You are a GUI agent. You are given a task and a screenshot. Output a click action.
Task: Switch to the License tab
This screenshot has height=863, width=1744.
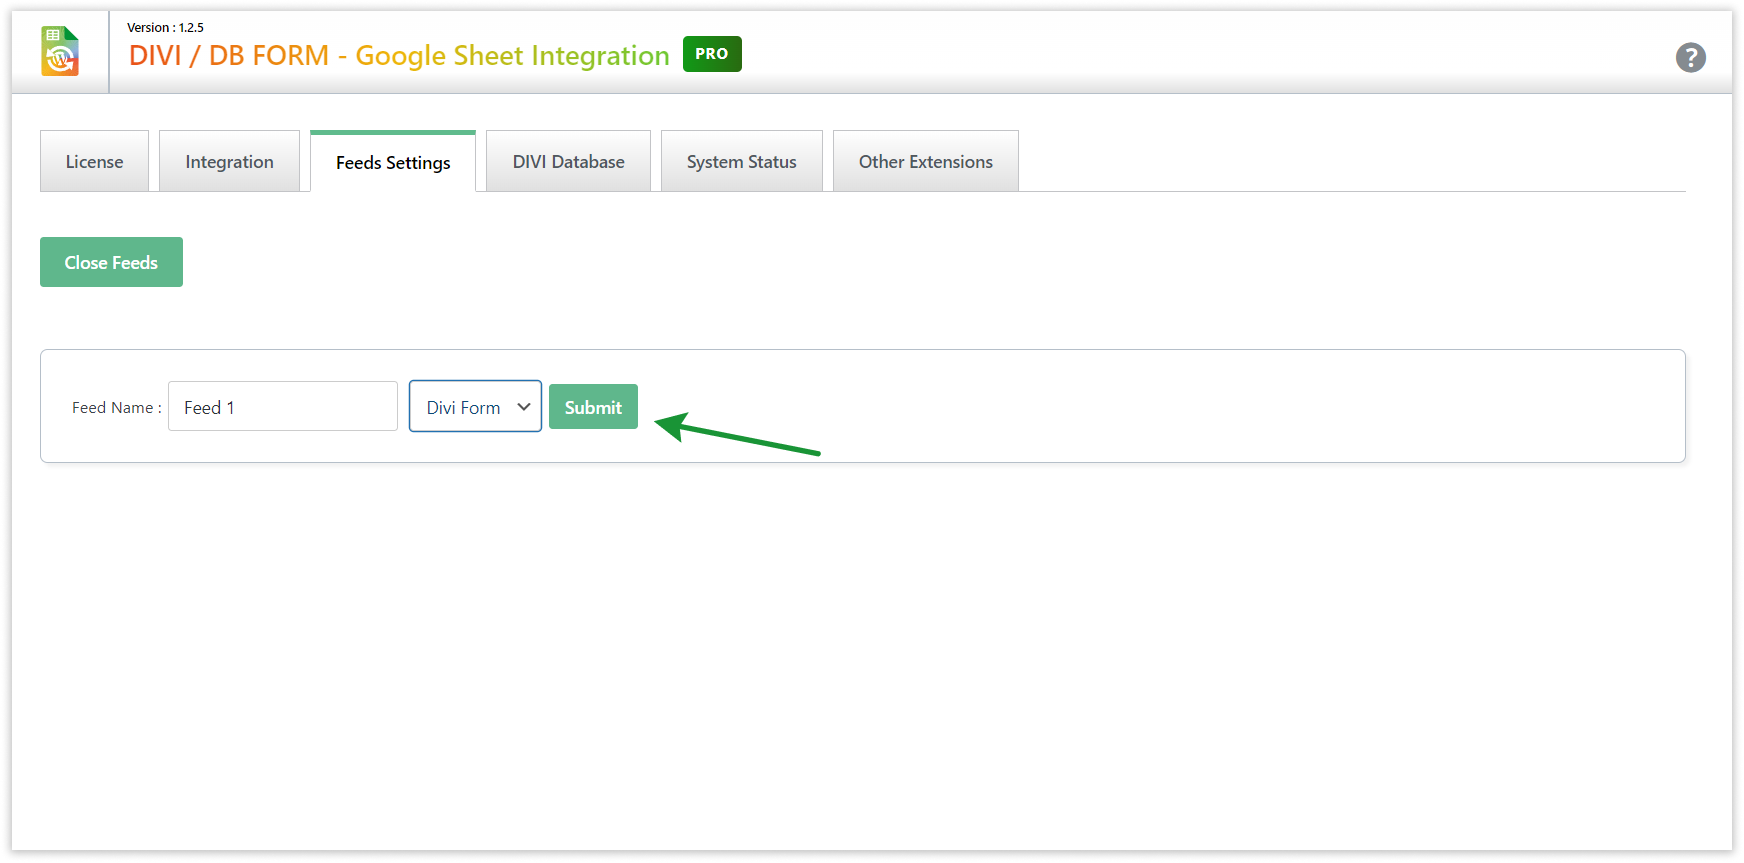(94, 162)
